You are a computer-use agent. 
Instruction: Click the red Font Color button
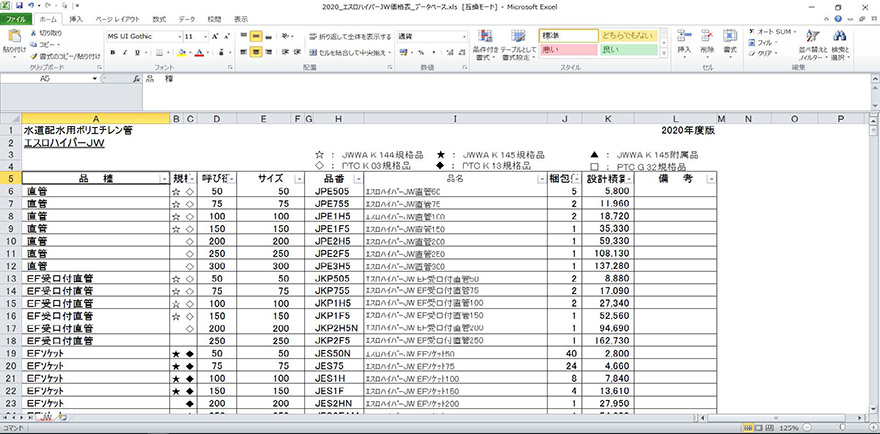(x=199, y=53)
